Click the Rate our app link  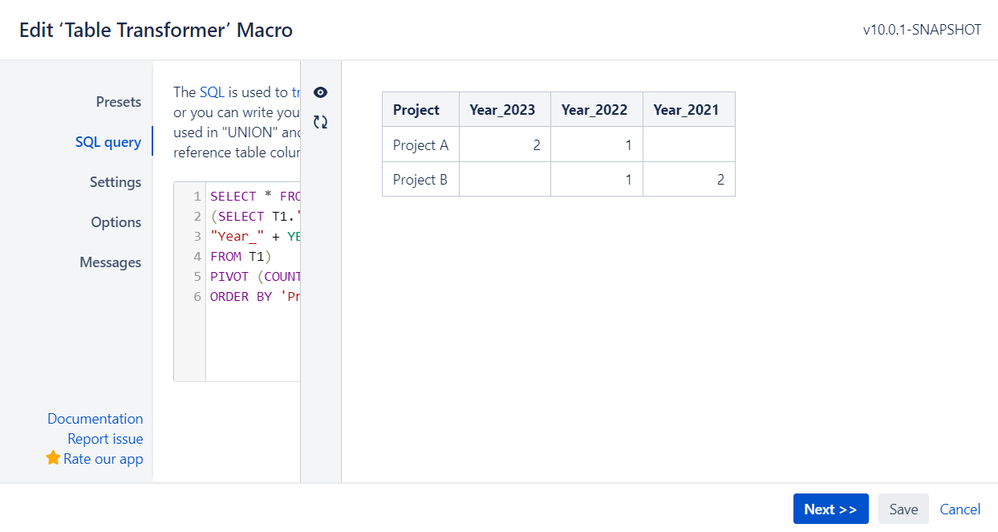(103, 459)
